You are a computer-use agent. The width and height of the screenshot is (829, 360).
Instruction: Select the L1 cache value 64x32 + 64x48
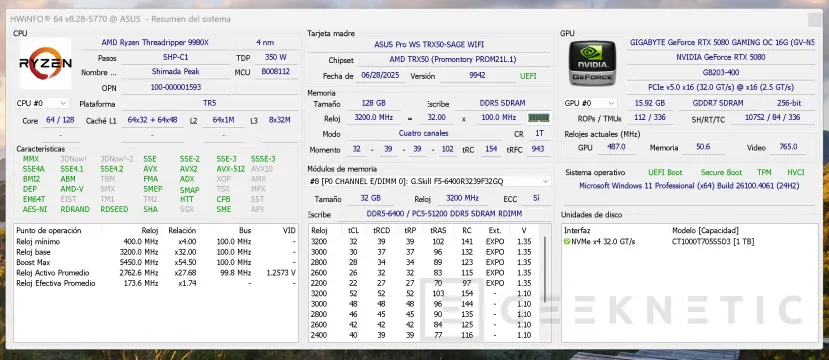coord(152,120)
